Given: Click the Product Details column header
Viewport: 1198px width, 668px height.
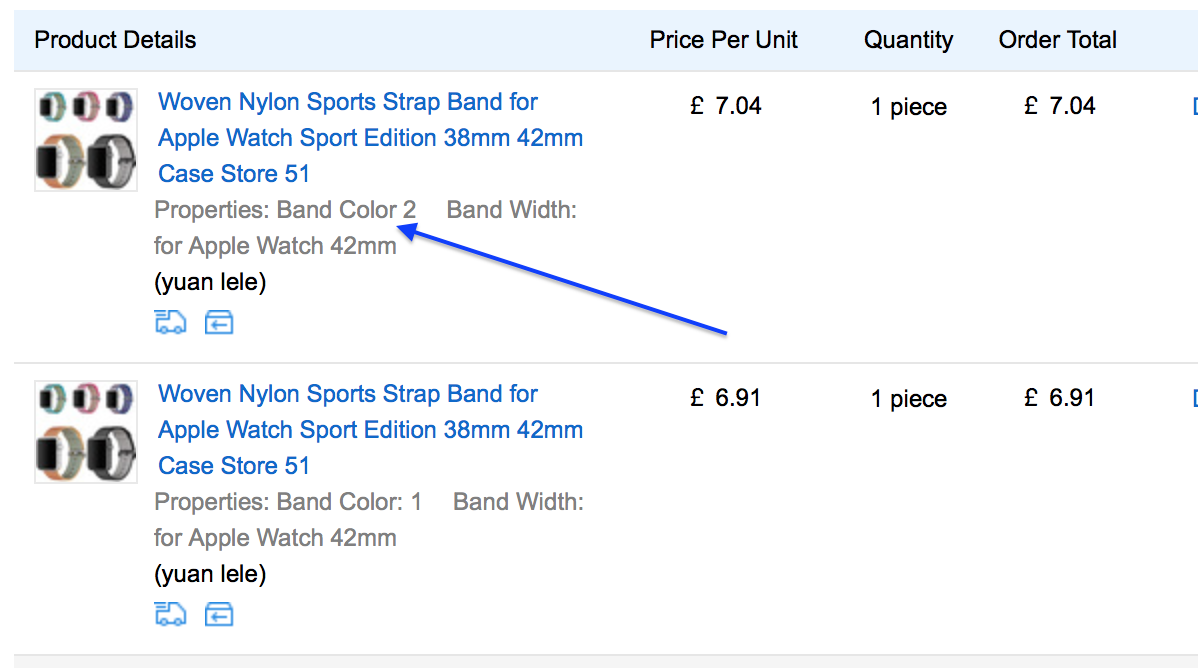Looking at the screenshot, I should click(115, 41).
